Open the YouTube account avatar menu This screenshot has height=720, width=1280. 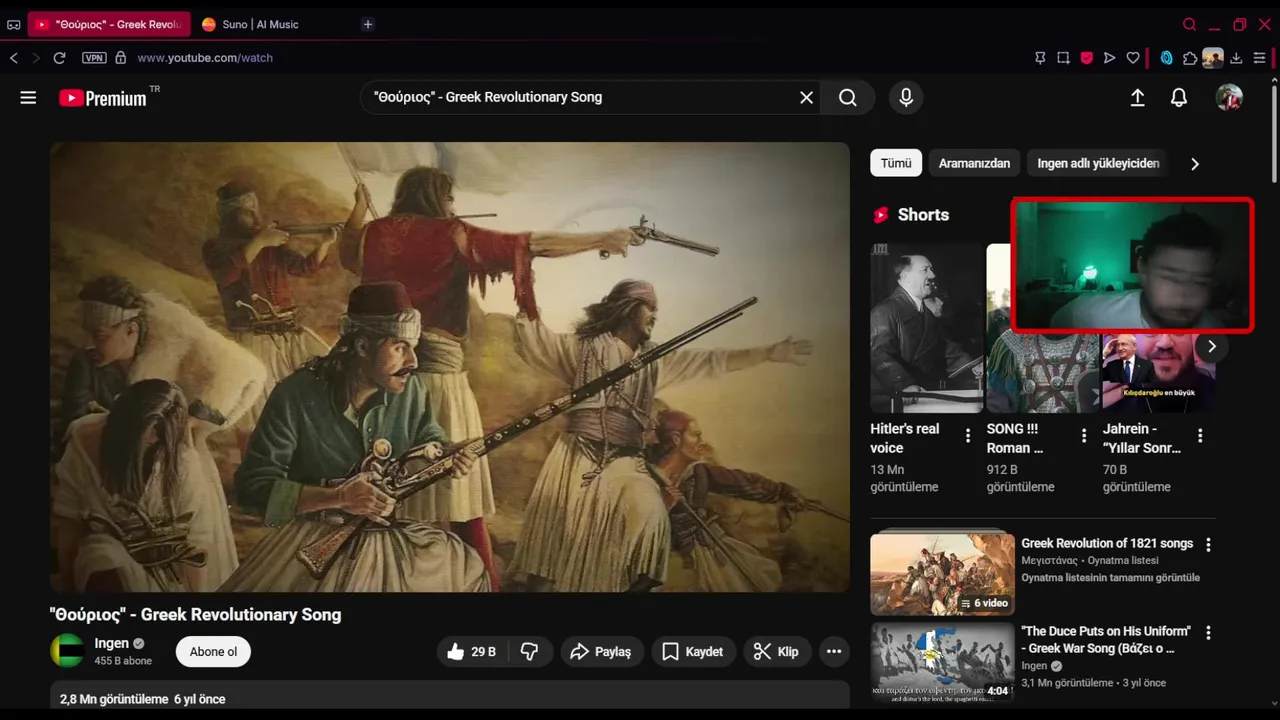point(1229,97)
